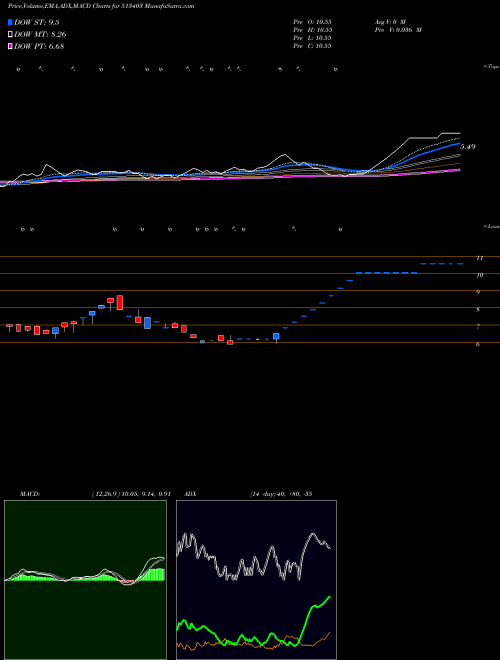Click the Pre V: 0.036 M volume text
The width and height of the screenshot is (500, 660).
point(398,30)
